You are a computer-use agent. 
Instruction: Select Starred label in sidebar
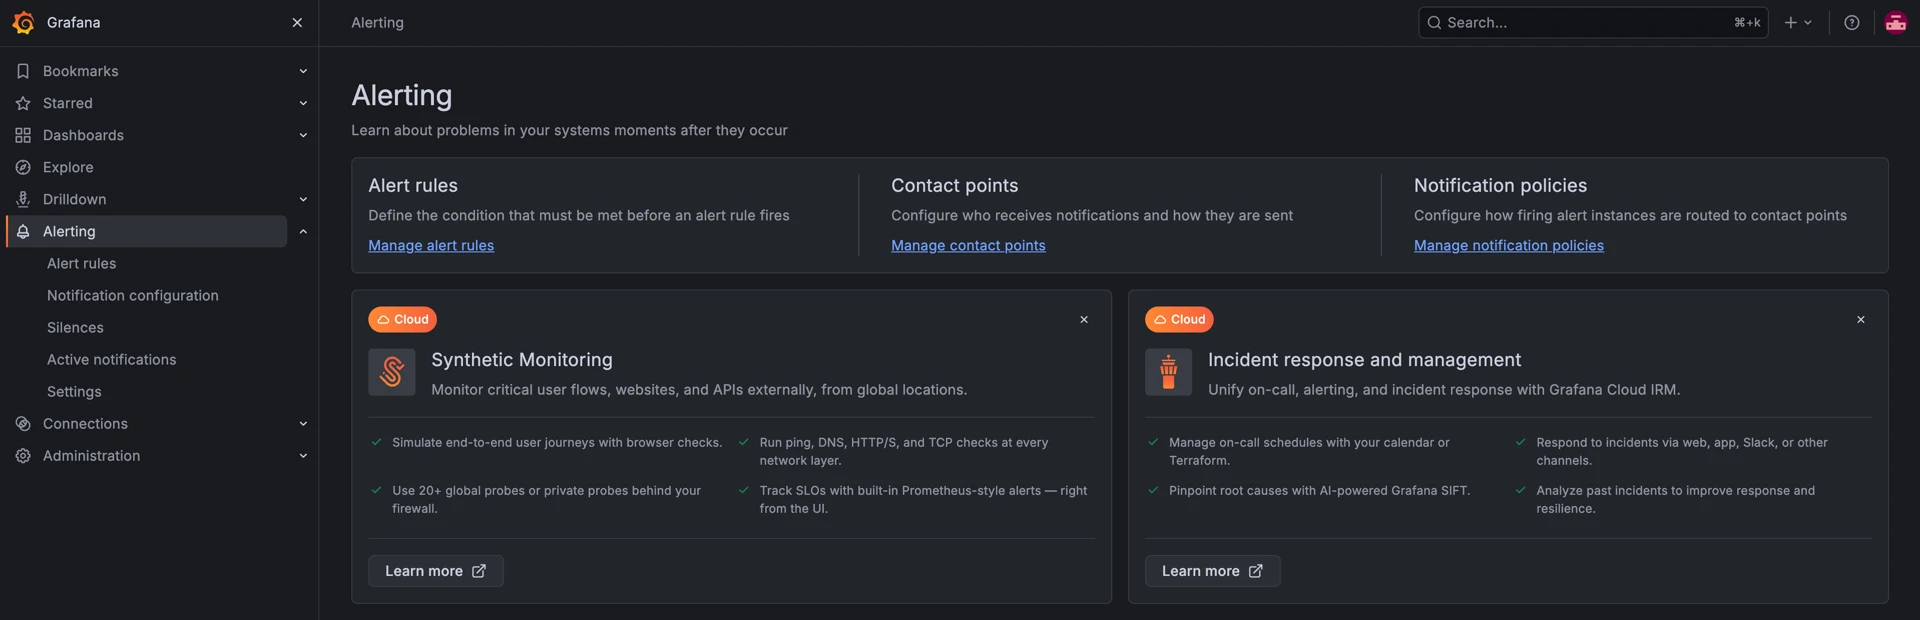(x=68, y=103)
